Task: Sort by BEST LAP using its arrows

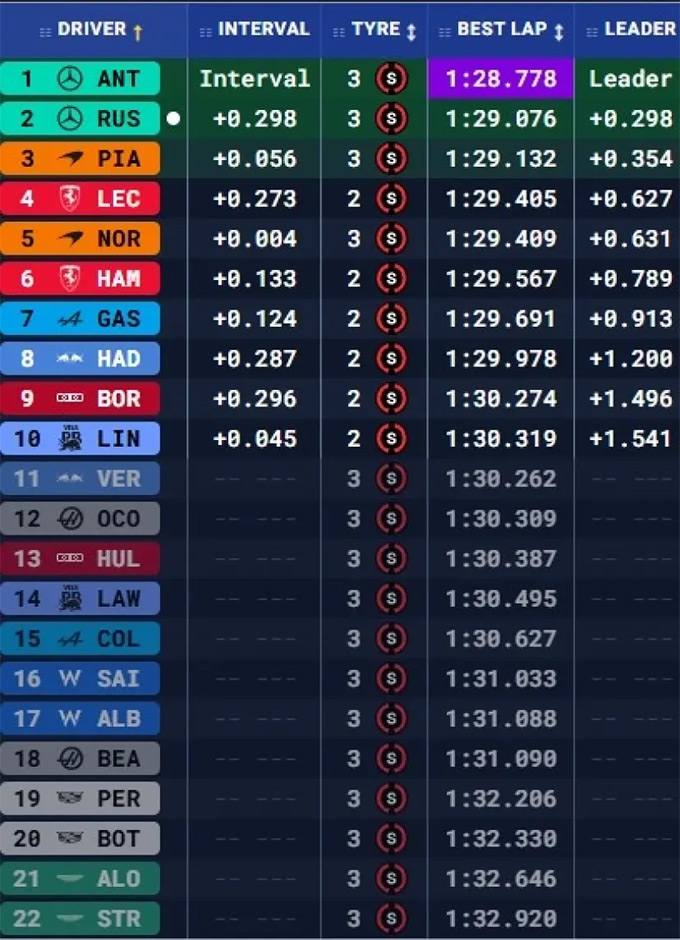Action: pos(558,30)
